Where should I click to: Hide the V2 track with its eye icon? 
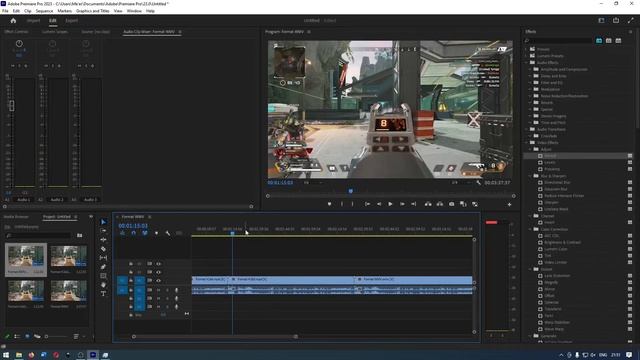pyautogui.click(x=158, y=272)
